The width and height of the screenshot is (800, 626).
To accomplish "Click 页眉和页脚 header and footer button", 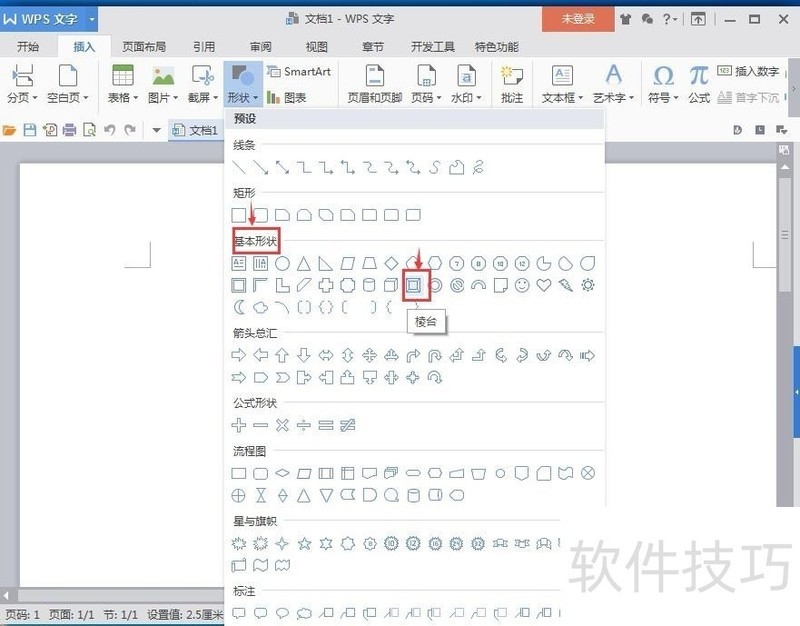I will pyautogui.click(x=374, y=83).
